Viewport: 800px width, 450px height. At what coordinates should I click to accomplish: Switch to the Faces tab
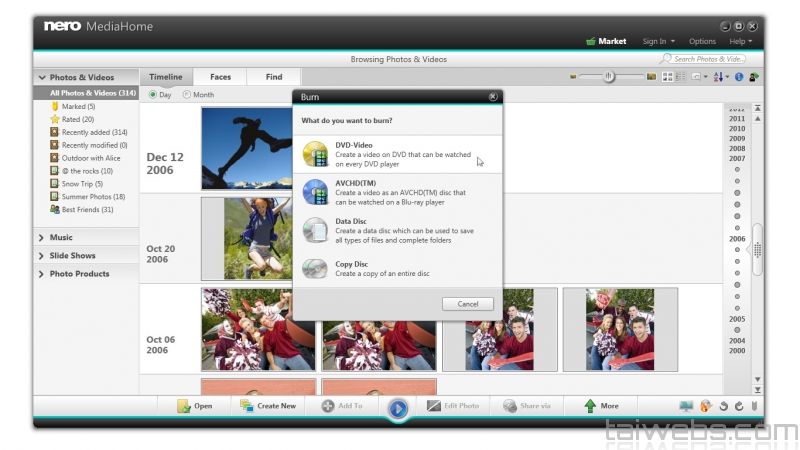tap(220, 77)
